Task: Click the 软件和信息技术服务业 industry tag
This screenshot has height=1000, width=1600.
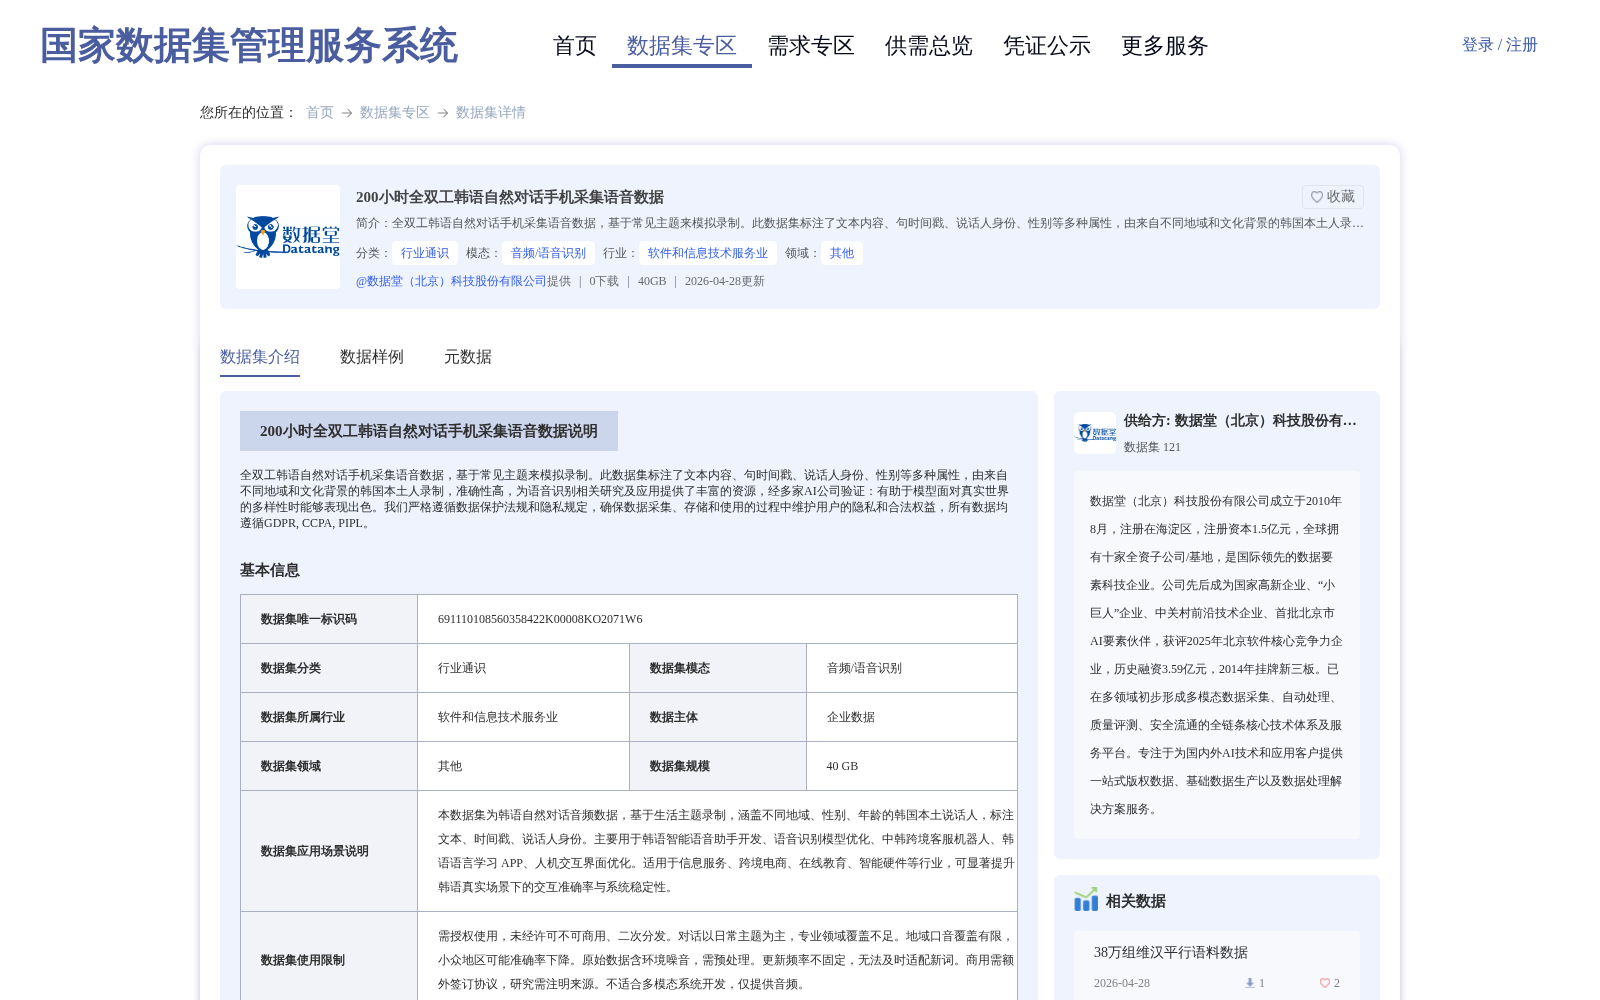Action: coord(708,253)
